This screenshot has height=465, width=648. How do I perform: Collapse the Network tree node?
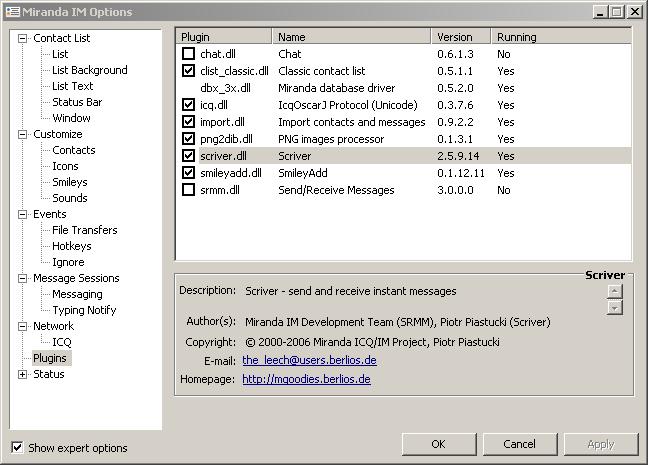tap(23, 326)
